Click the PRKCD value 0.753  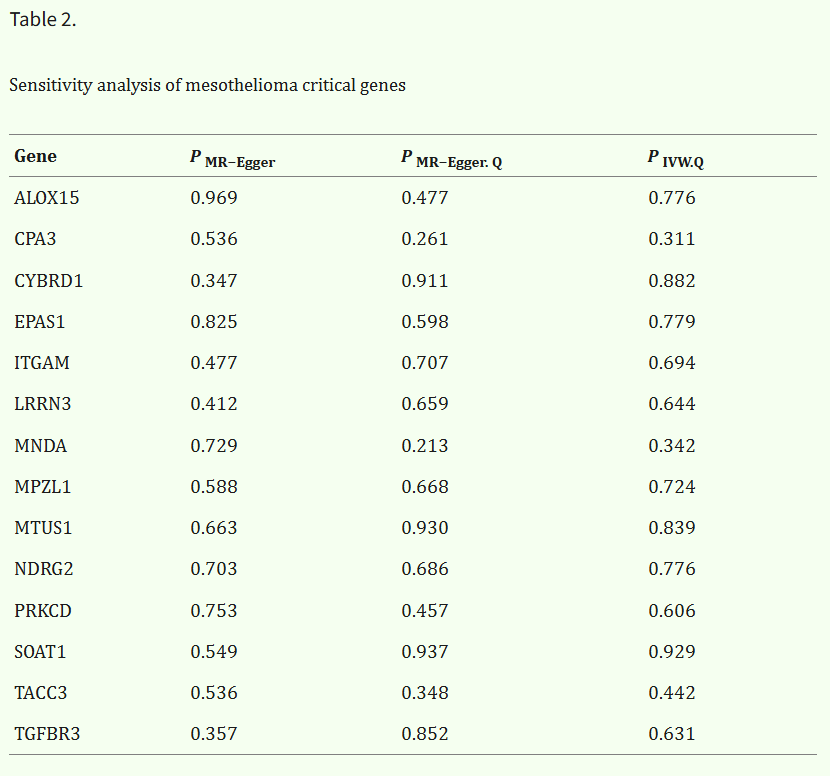pyautogui.click(x=214, y=611)
